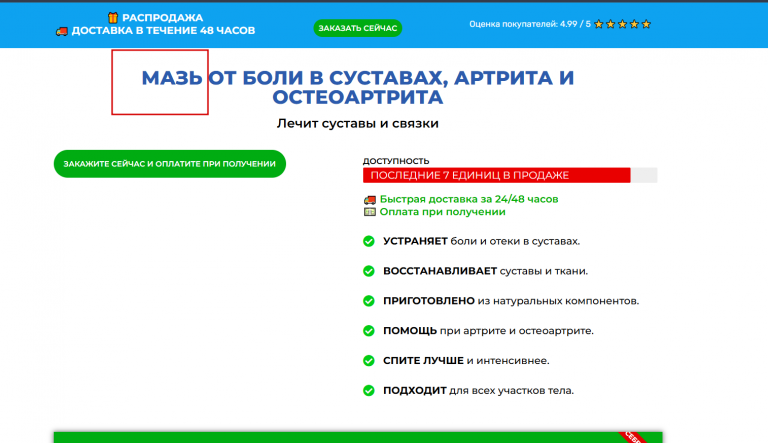Viewport: 768px width, 443px height.
Task: Click the ДОСТУПНОСТЬ label
Action: point(396,161)
